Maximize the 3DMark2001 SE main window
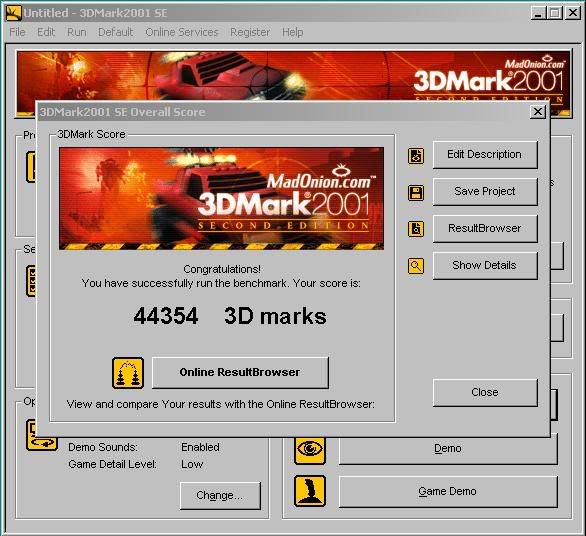 pos(555,13)
